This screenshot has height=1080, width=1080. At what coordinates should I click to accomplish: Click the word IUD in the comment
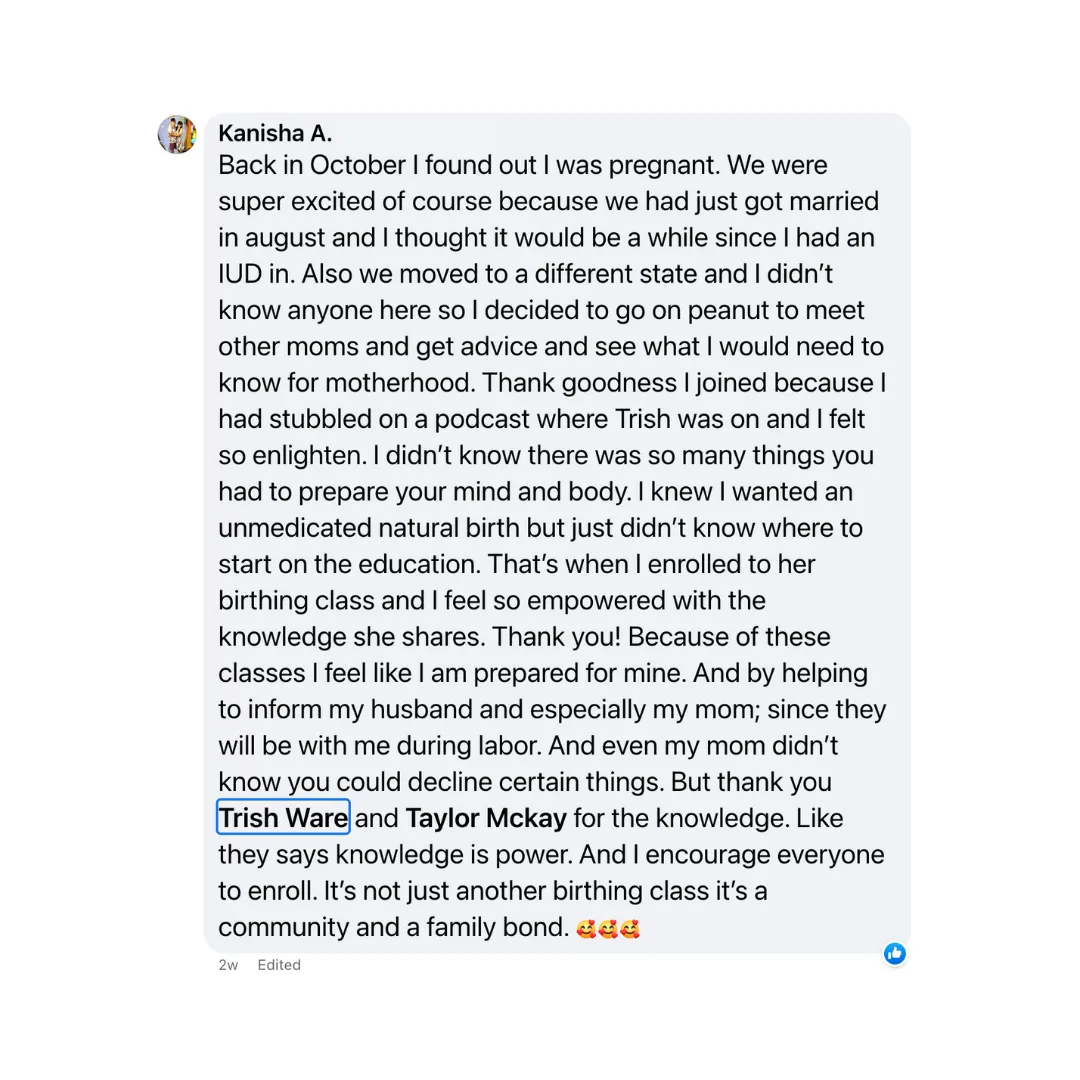[x=240, y=274]
